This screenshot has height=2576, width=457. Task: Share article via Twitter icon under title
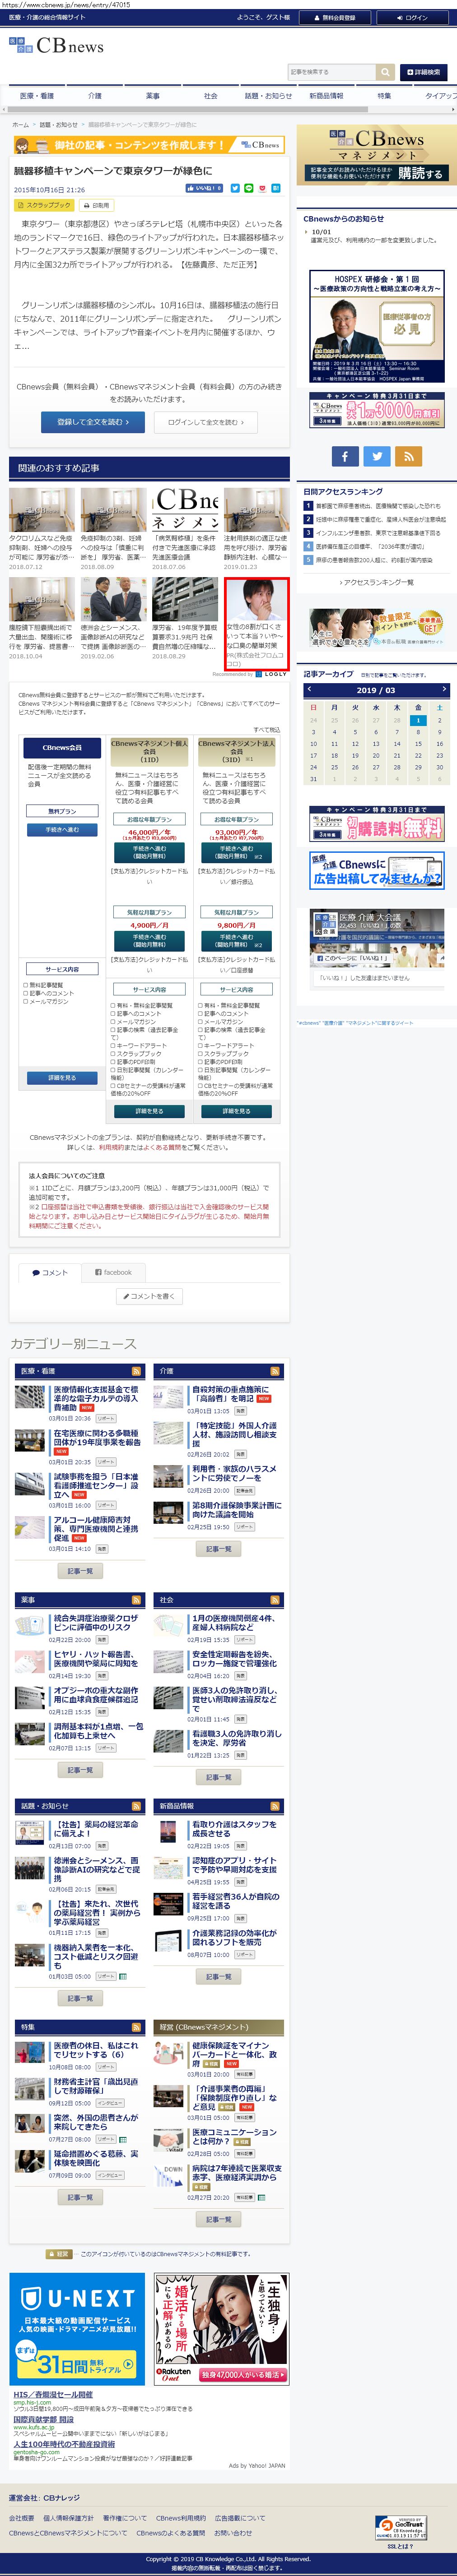pos(235,188)
